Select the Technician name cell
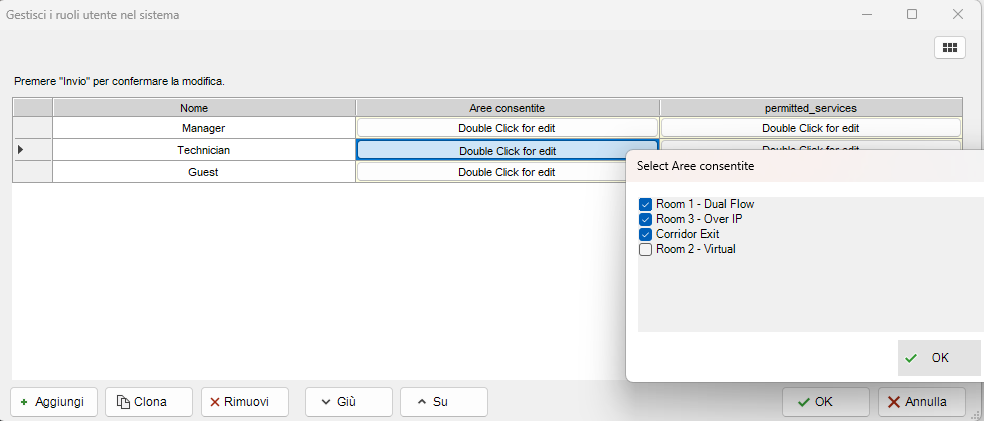984x421 pixels. pyautogui.click(x=203, y=150)
